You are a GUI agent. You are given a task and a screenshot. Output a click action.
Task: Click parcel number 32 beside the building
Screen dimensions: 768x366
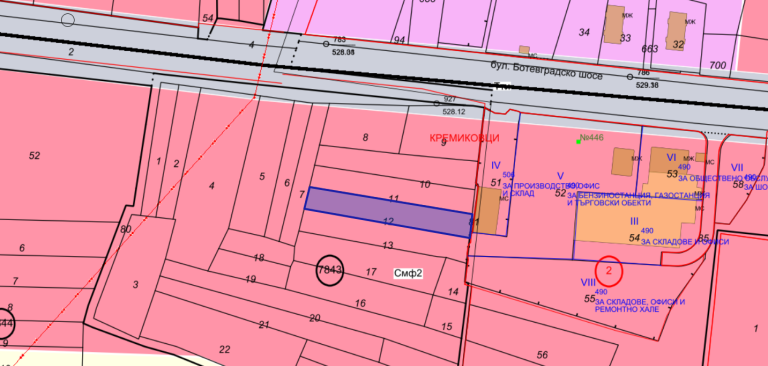678,45
